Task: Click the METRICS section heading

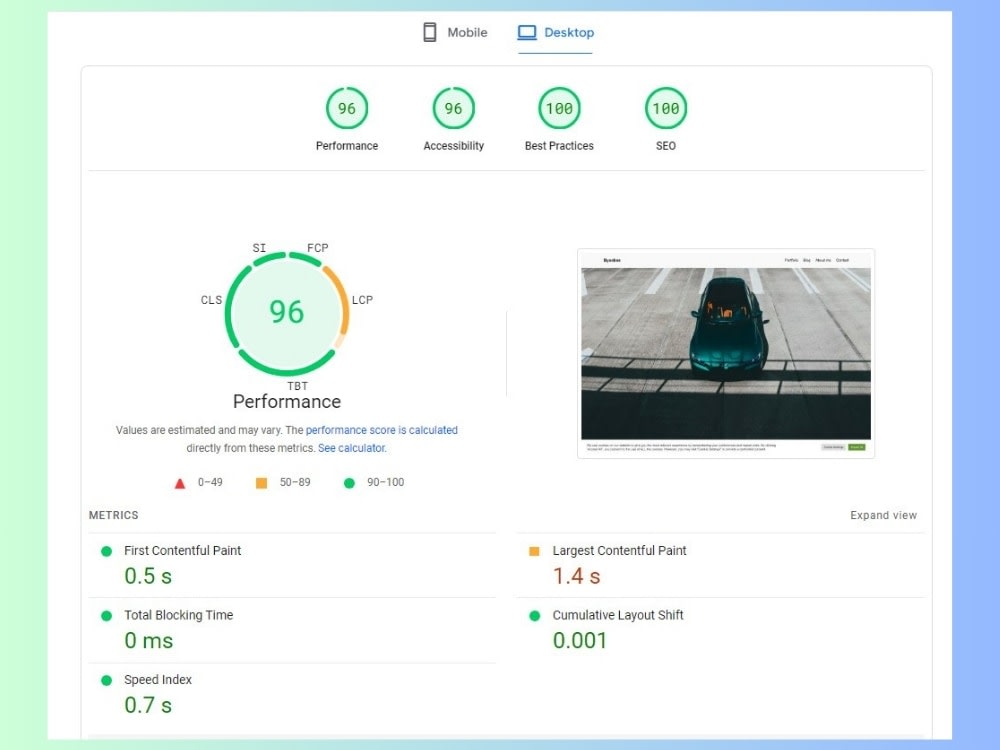Action: [x=114, y=515]
